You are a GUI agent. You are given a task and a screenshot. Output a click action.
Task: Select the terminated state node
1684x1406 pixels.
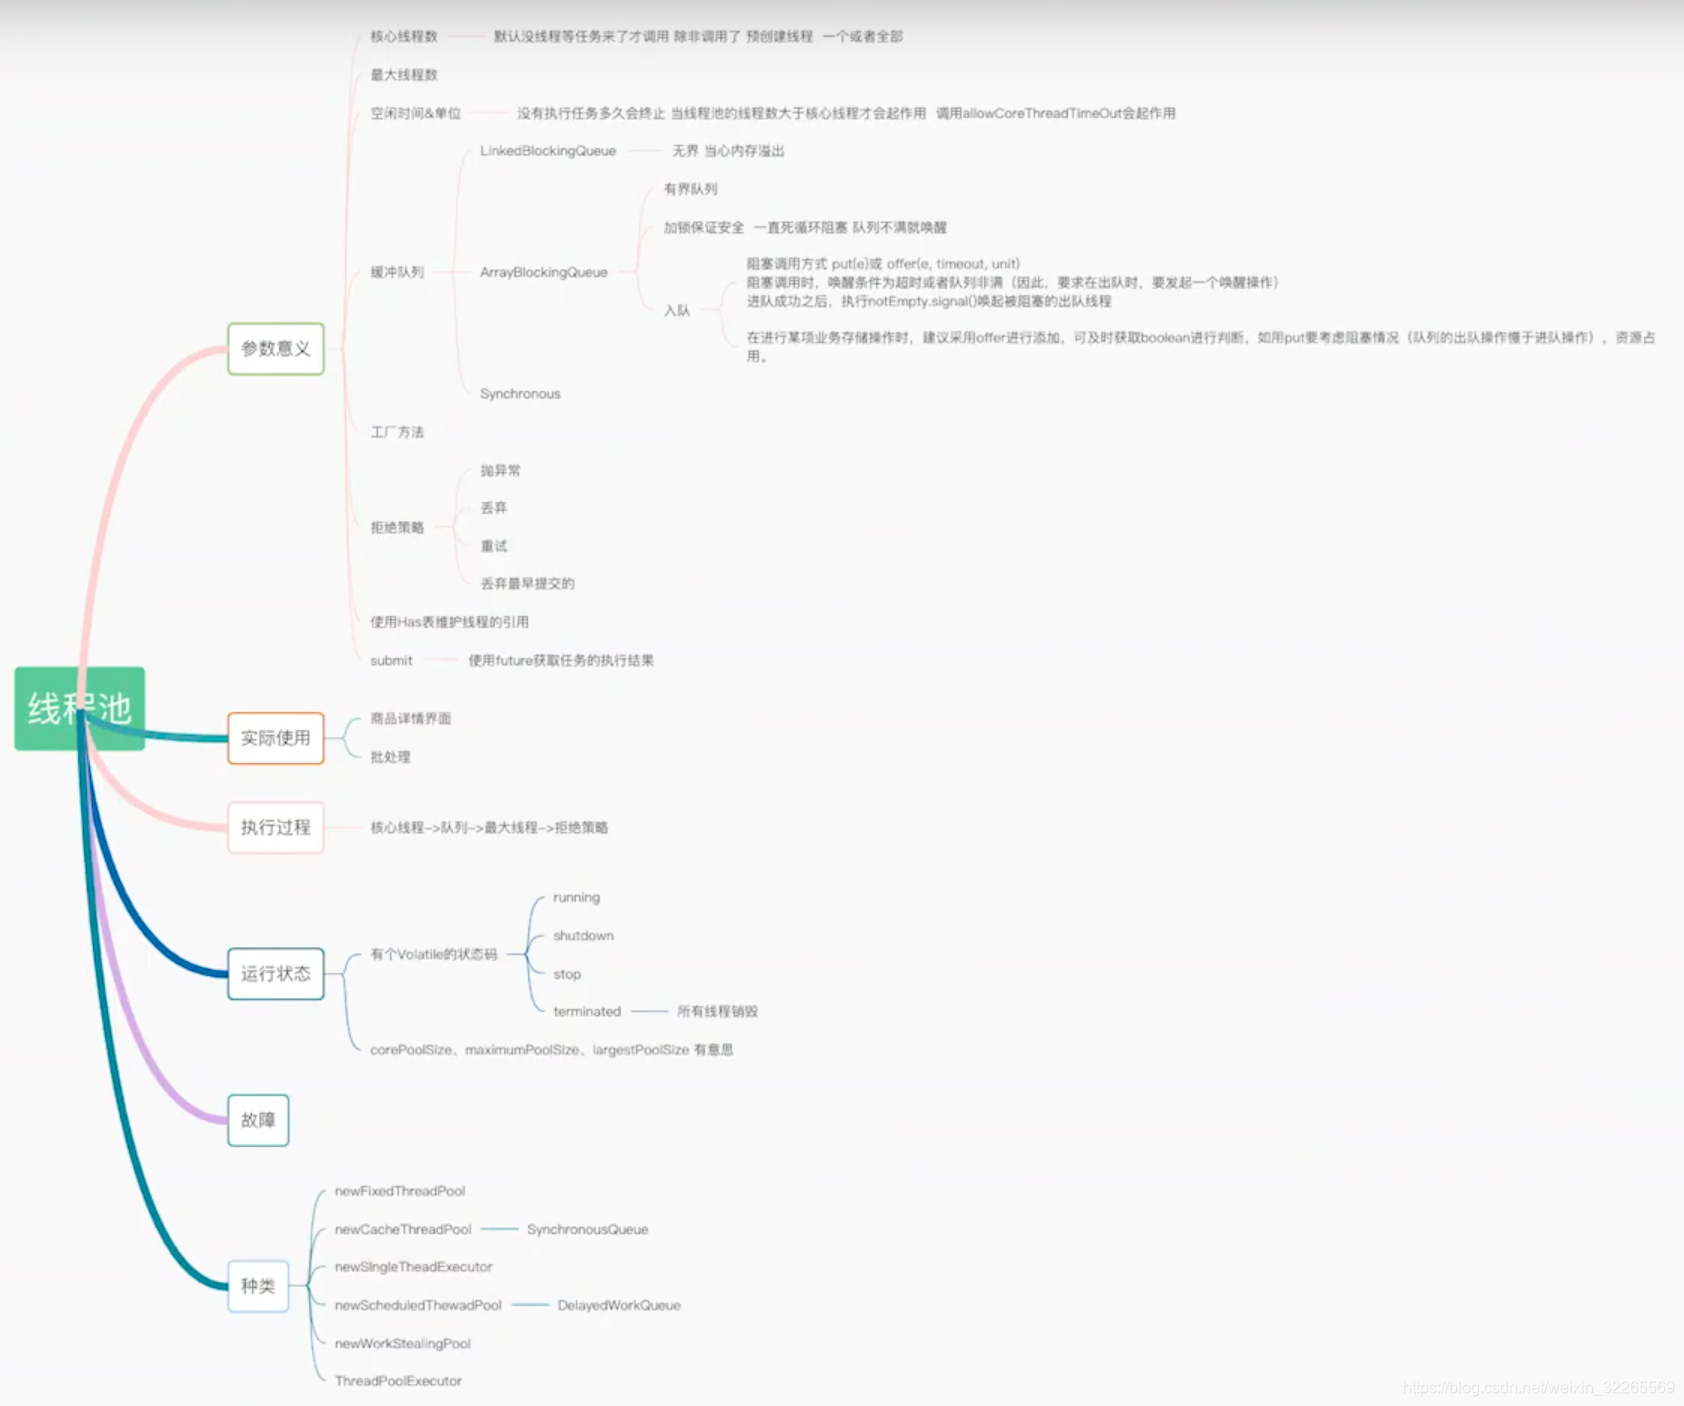pyautogui.click(x=587, y=1012)
